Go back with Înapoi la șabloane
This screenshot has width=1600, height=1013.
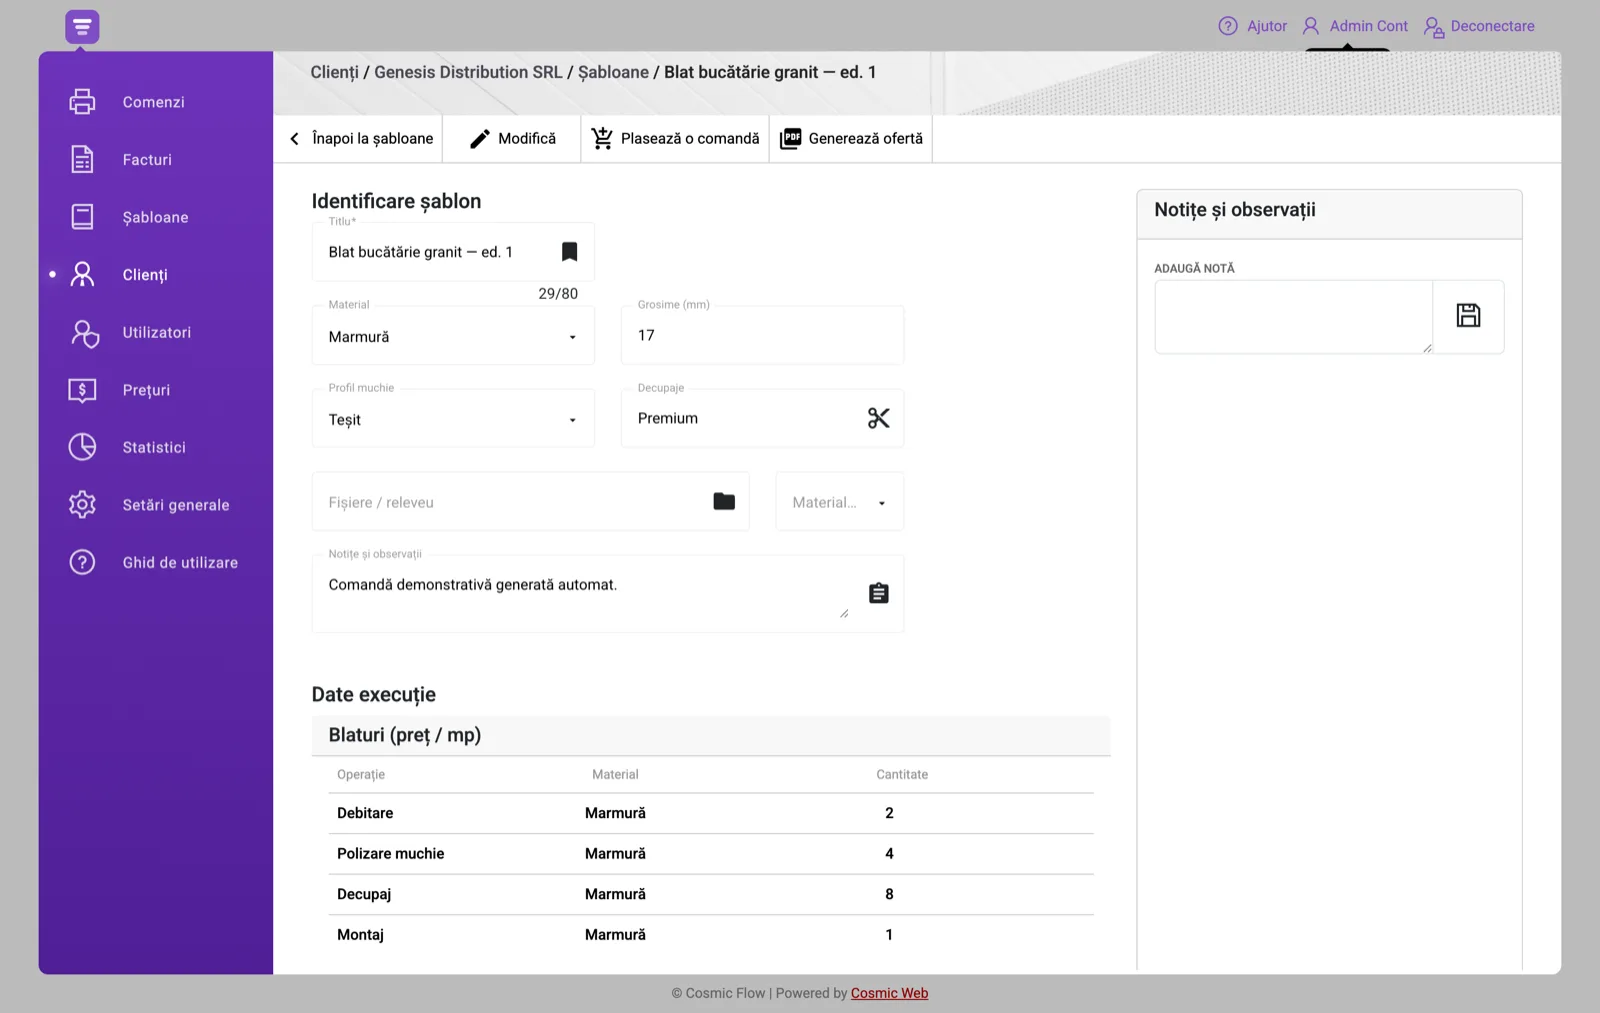pyautogui.click(x=361, y=138)
